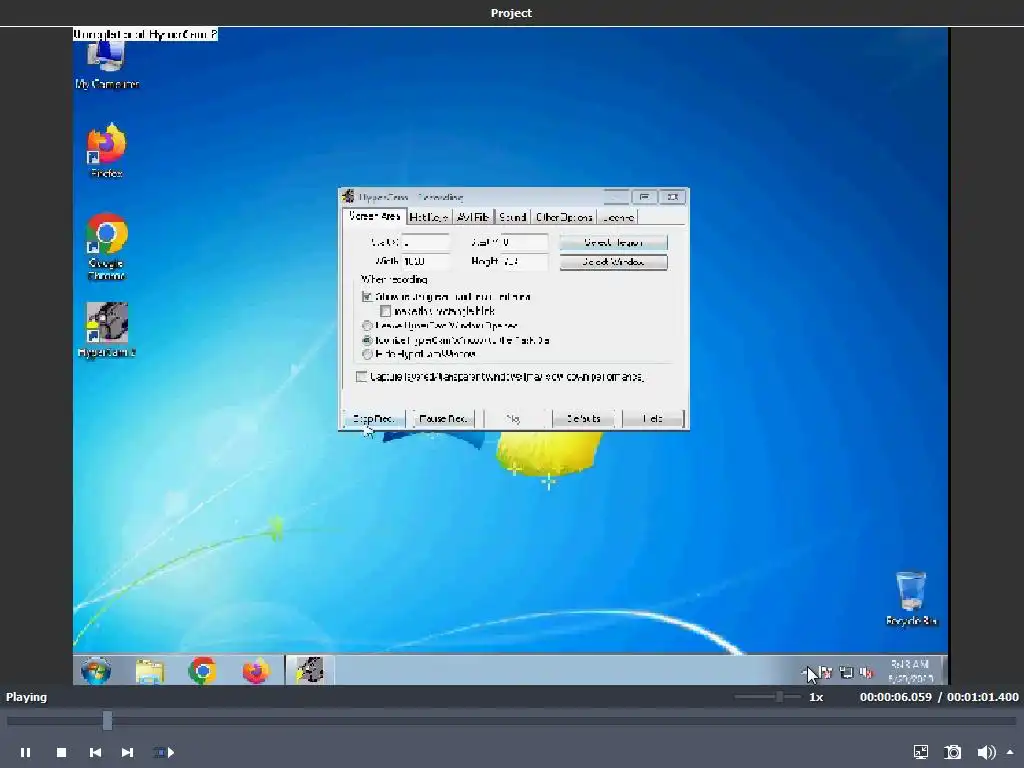Select Hide HyperCam Window radio

pyautogui.click(x=367, y=354)
